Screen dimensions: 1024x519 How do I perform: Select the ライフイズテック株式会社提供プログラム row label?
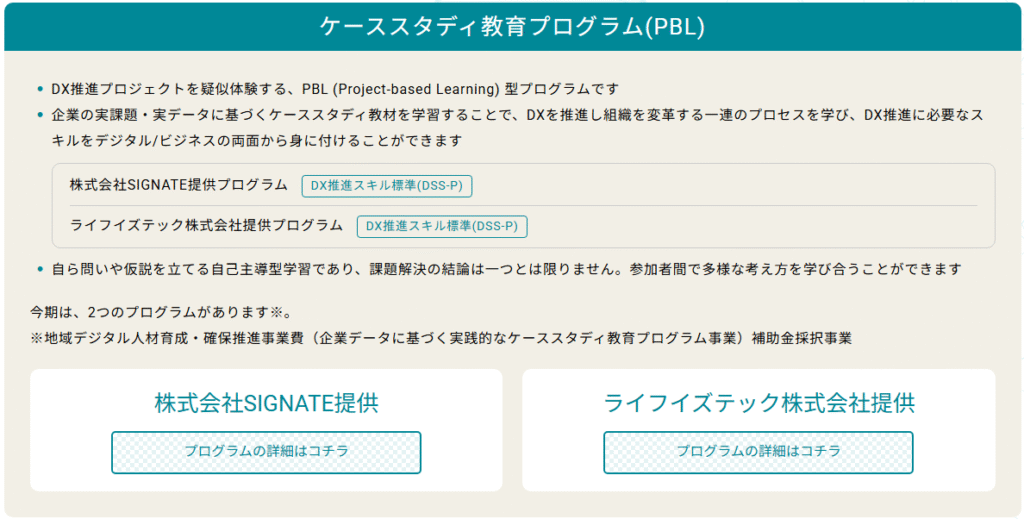206,225
